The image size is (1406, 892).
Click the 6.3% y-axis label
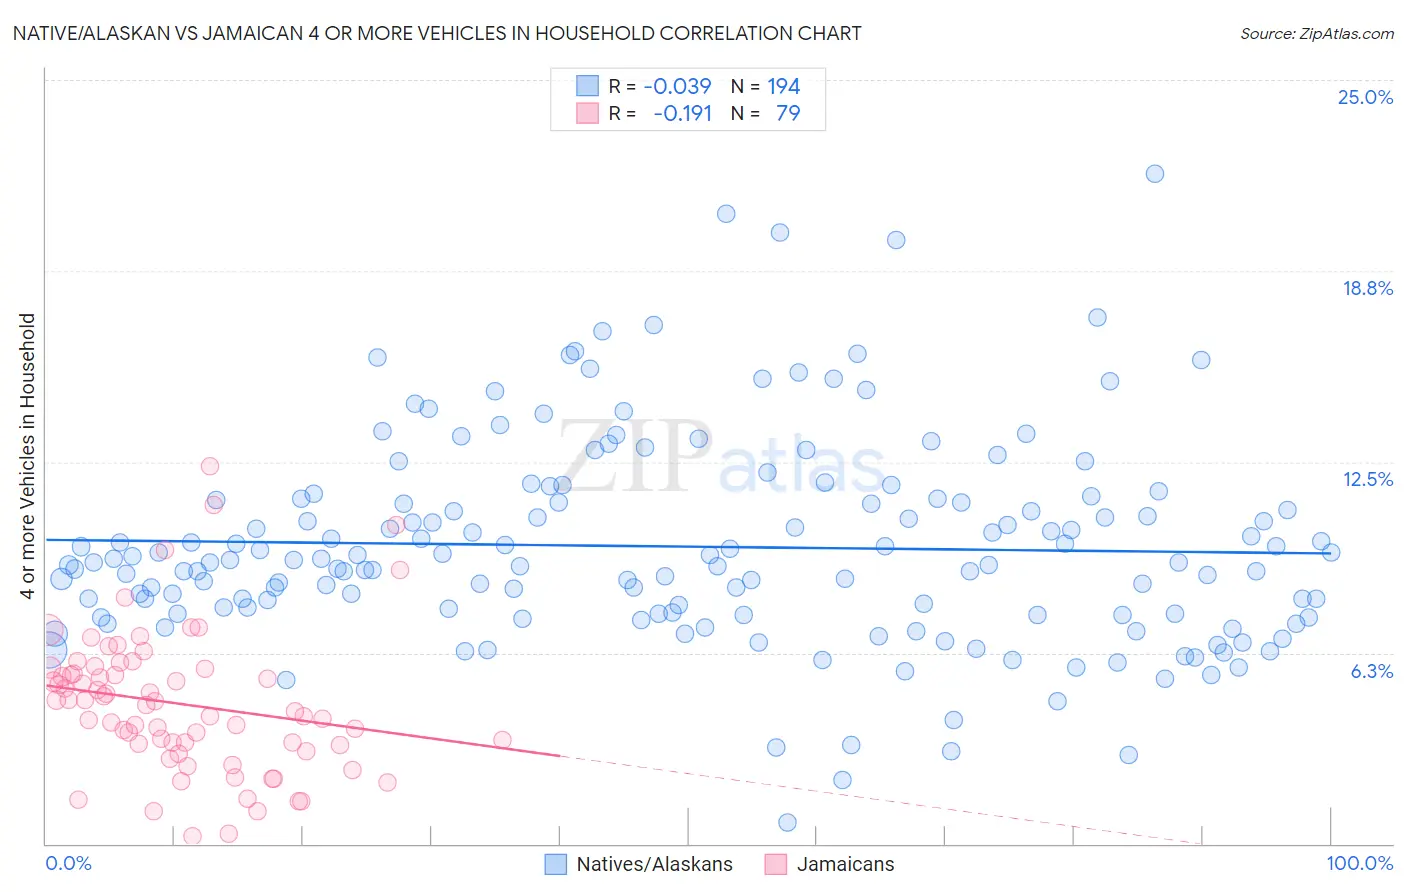pos(1372,671)
